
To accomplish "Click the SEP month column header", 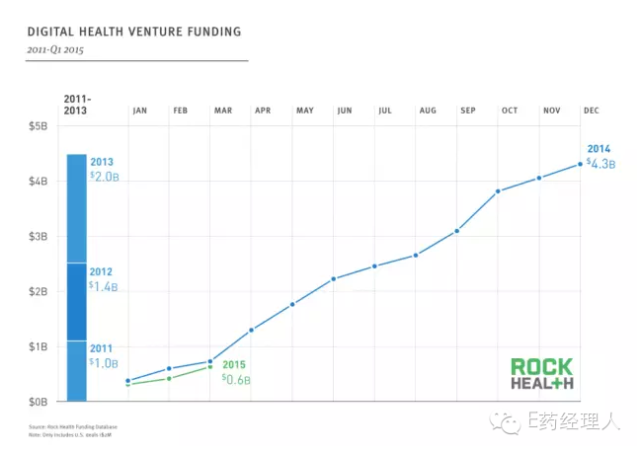I will [468, 110].
